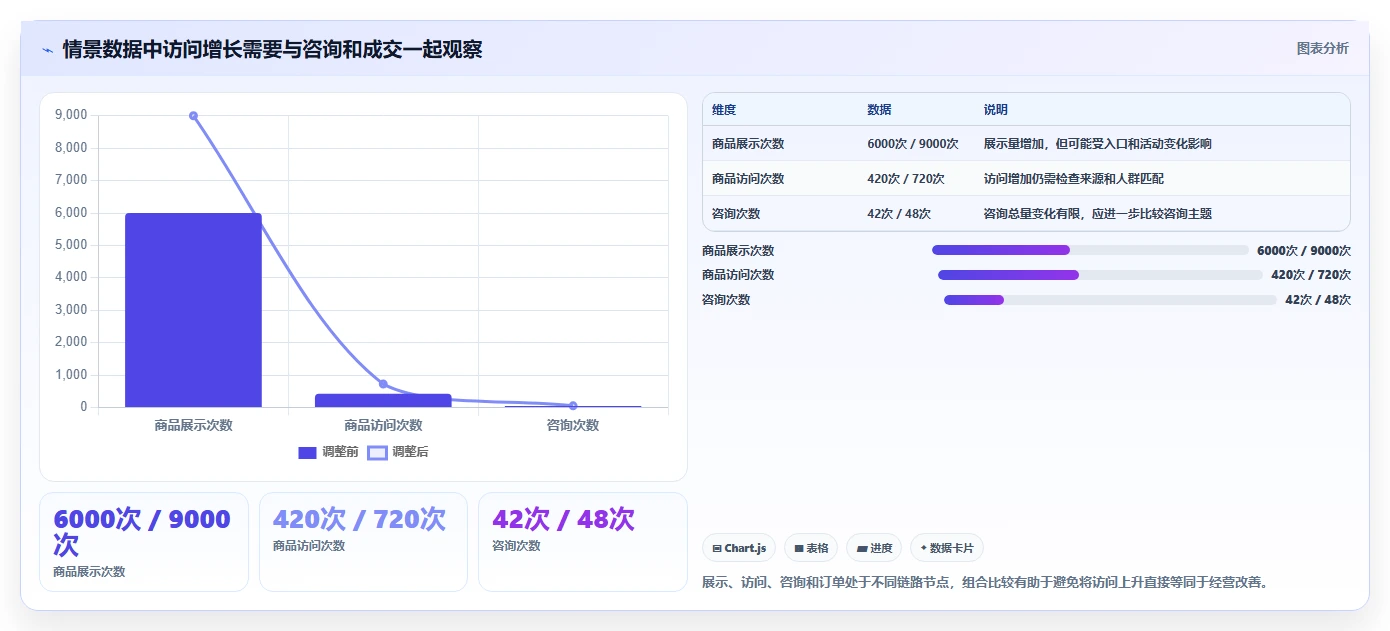This screenshot has width=1390, height=631.
Task: Click the 42次 / 48次 progress value
Action: point(1318,300)
